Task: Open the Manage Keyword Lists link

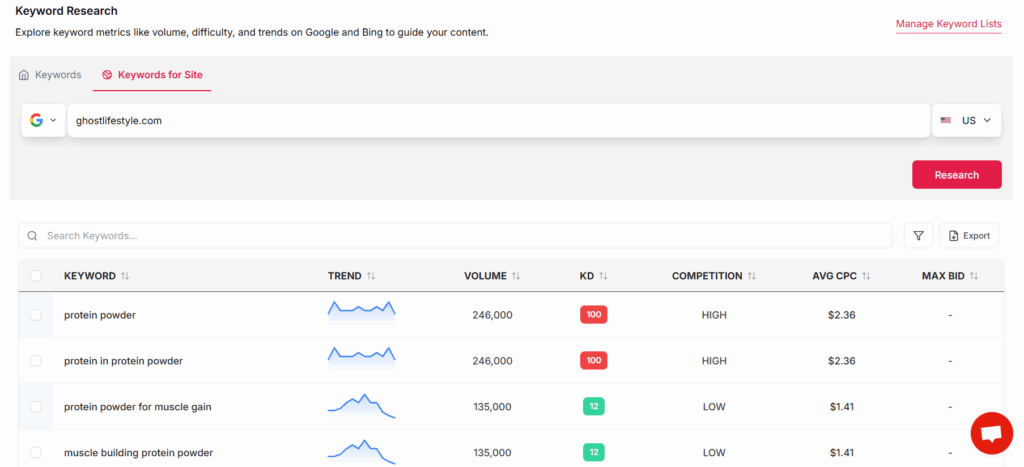Action: click(x=948, y=24)
